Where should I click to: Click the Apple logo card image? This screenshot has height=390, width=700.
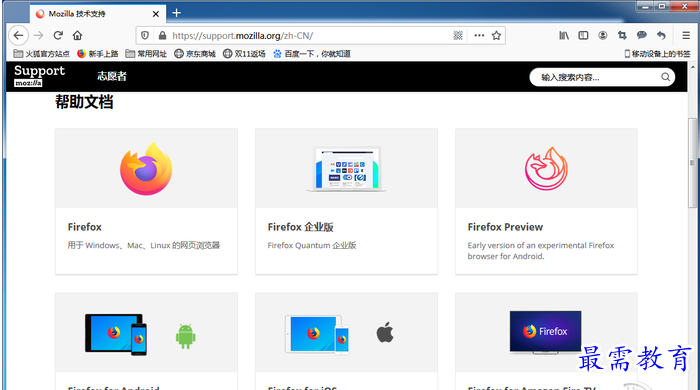[x=385, y=332]
